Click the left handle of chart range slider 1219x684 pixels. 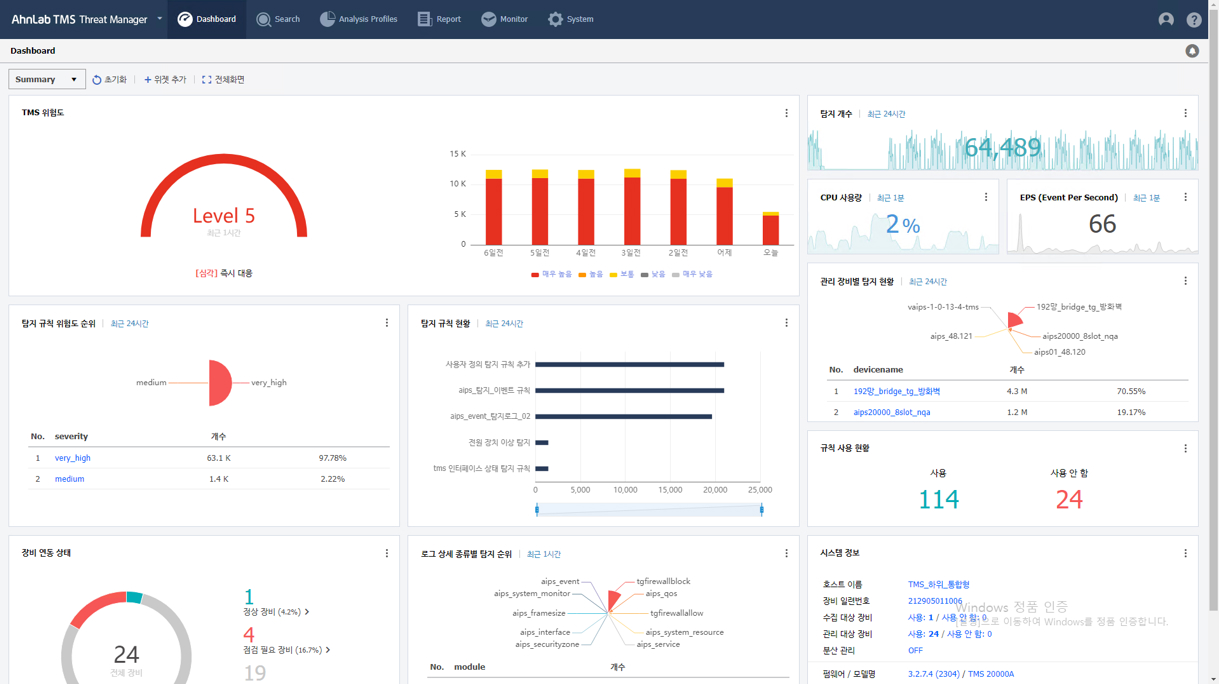537,510
